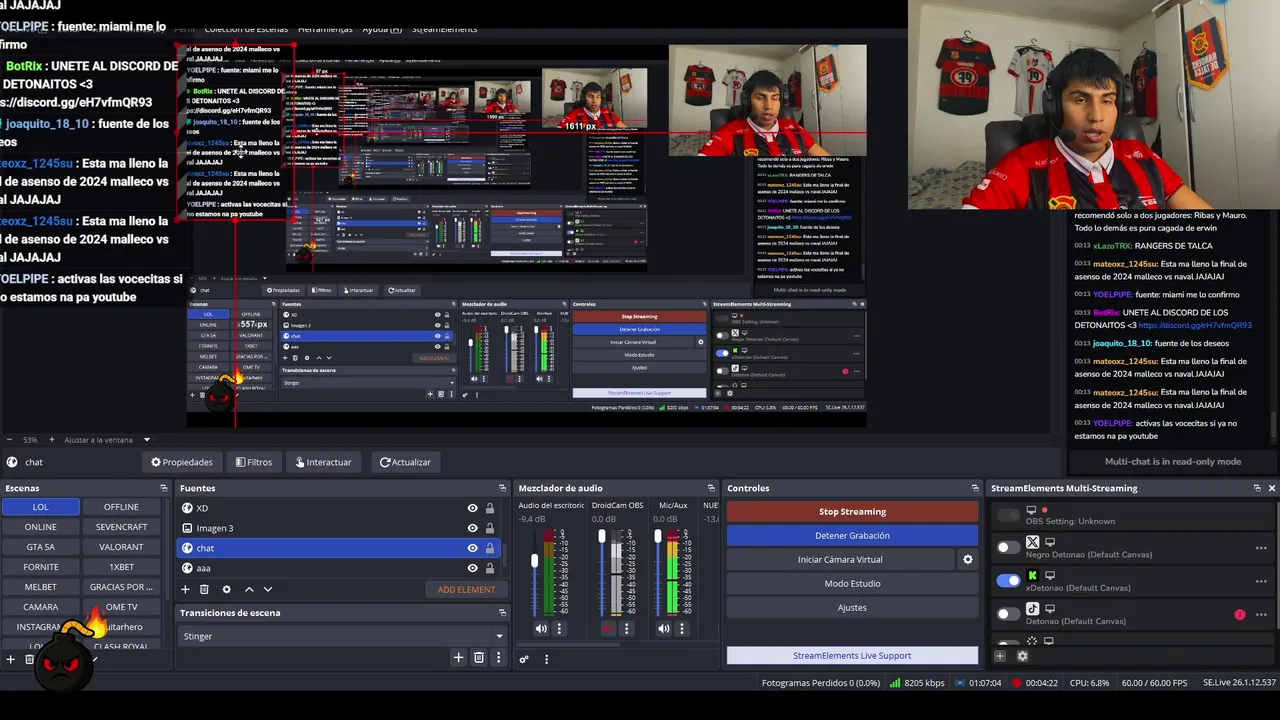Open Filtros for chat source

click(254, 462)
